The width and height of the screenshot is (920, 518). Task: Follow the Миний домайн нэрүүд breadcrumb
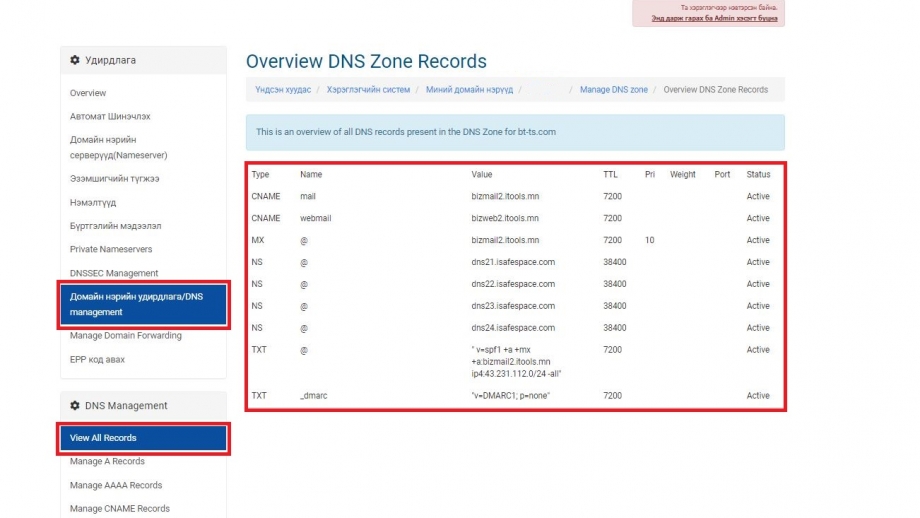[469, 90]
